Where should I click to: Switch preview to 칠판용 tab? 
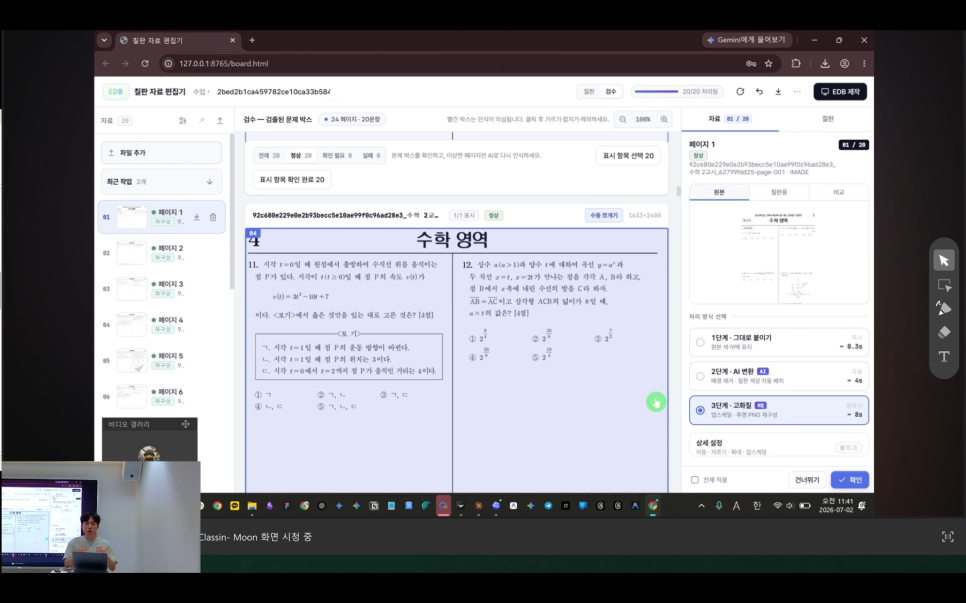[779, 192]
